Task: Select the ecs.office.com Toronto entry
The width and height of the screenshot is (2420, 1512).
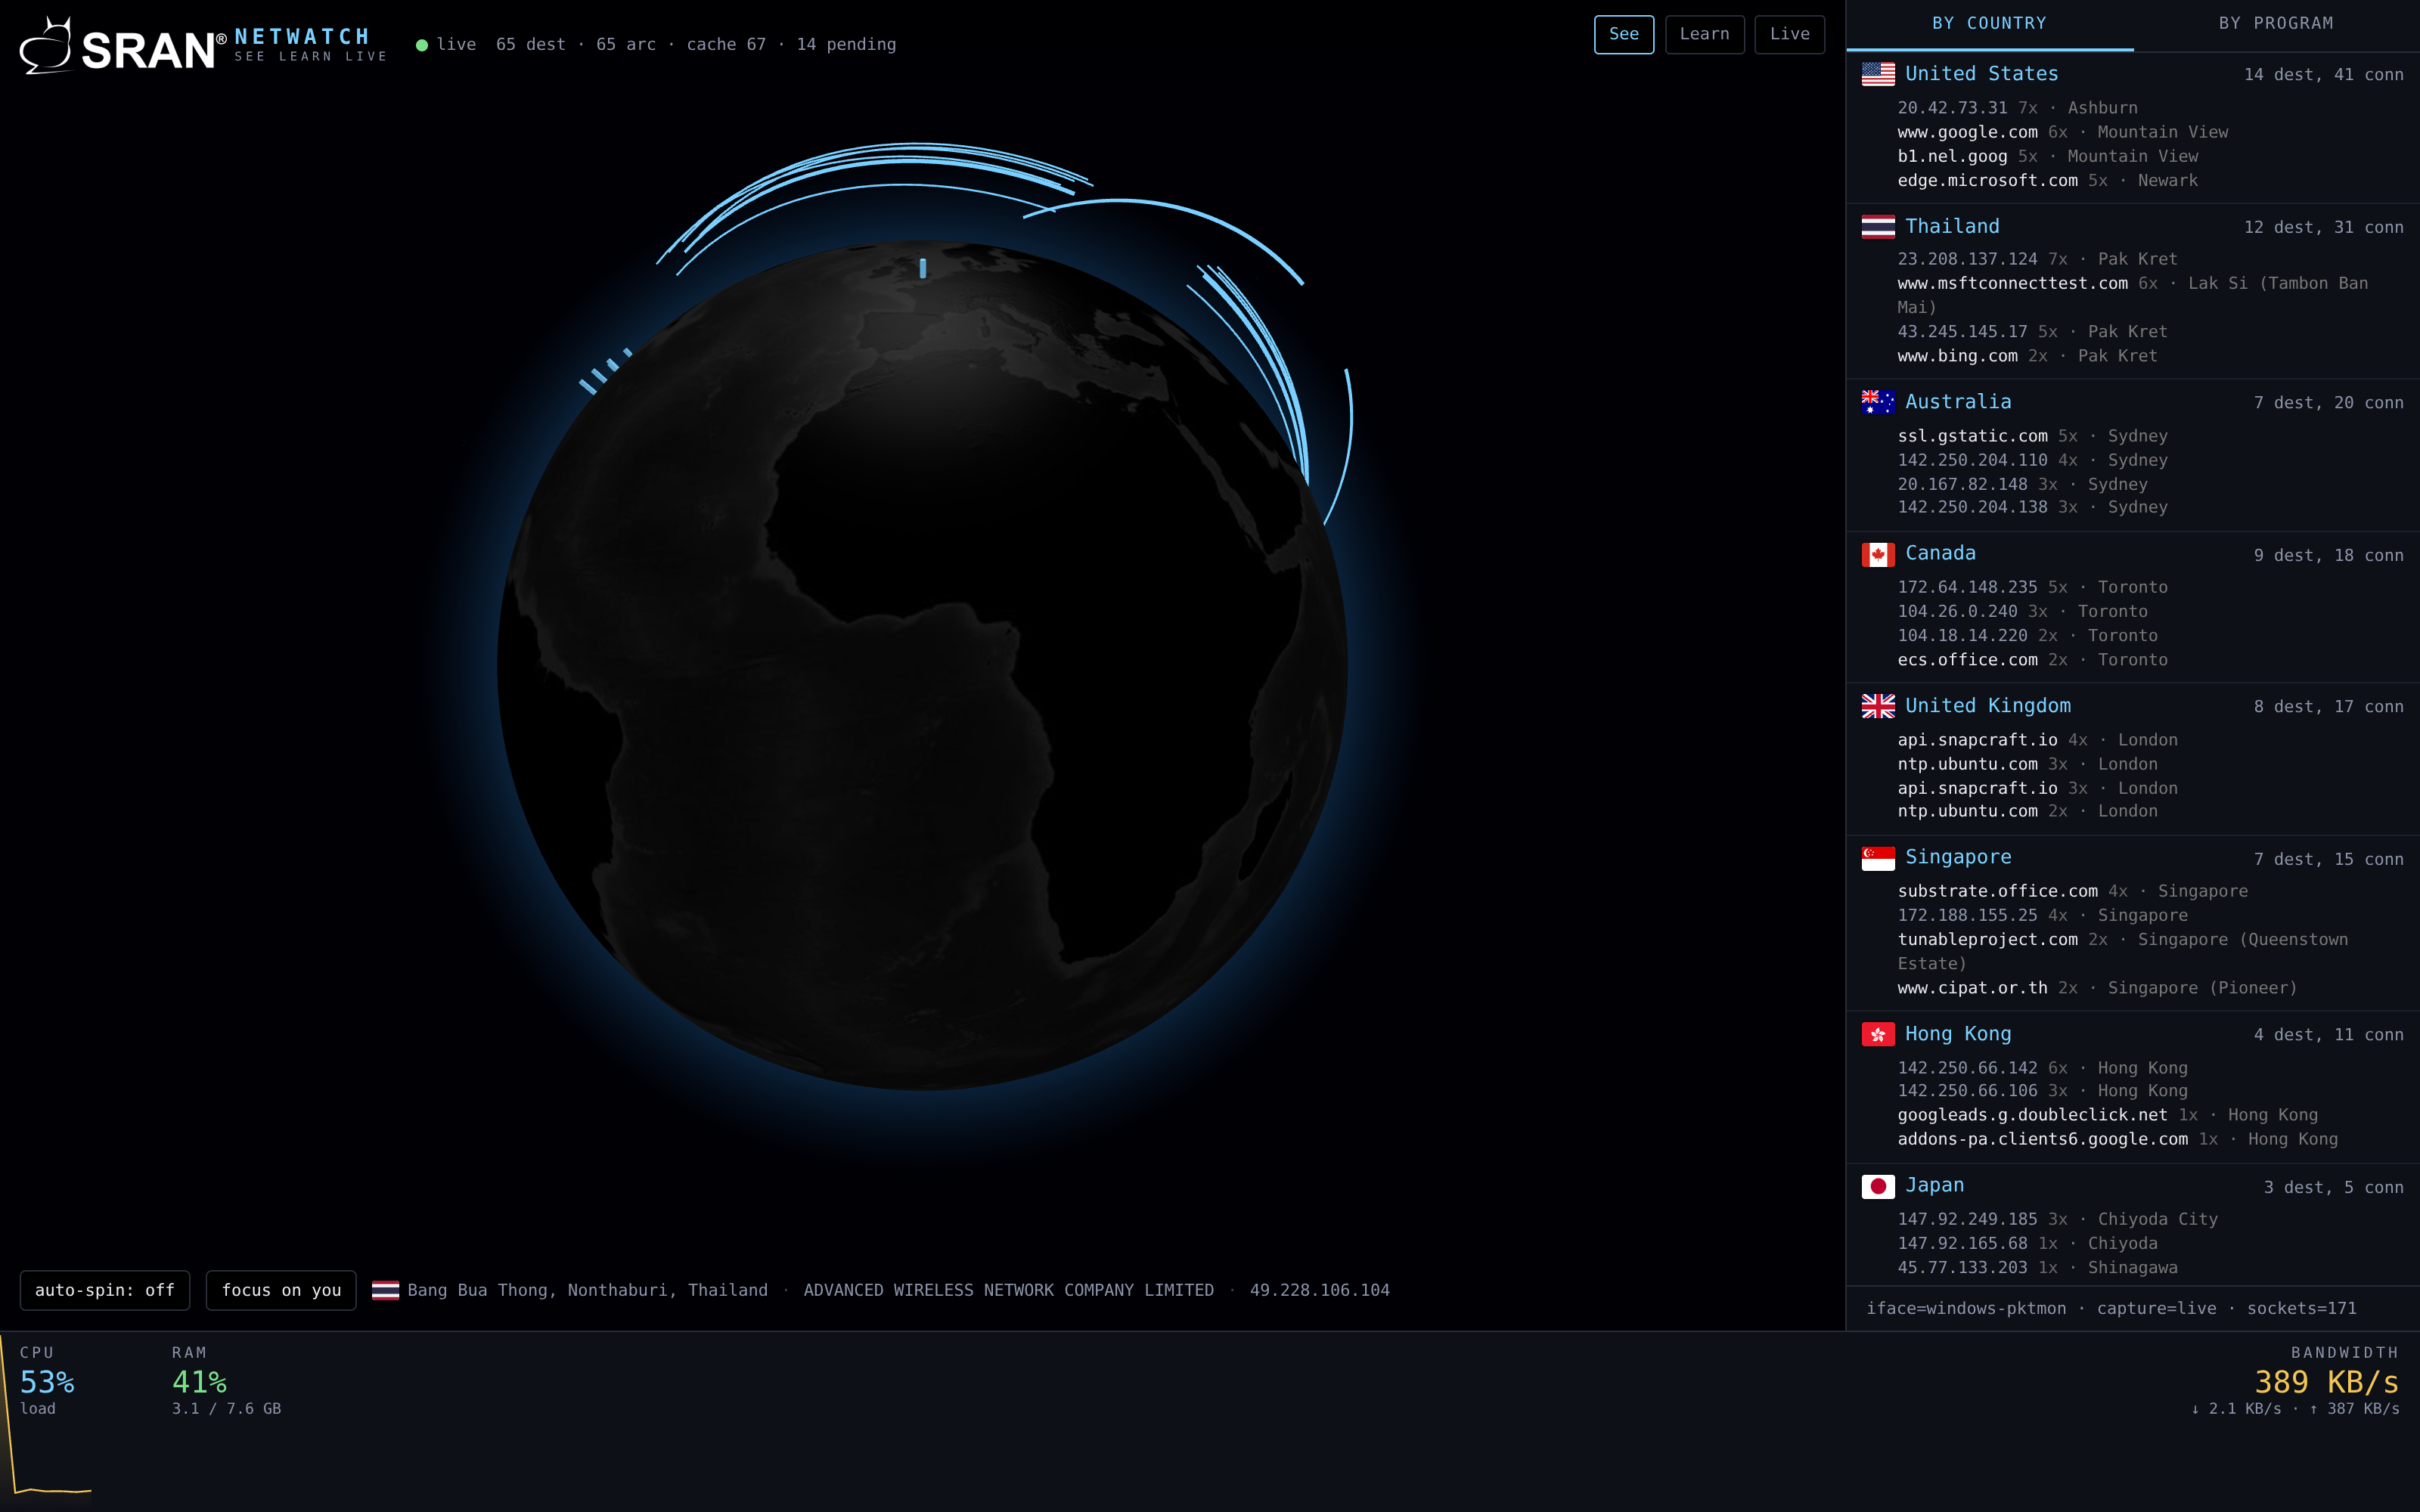Action: tap(2032, 660)
